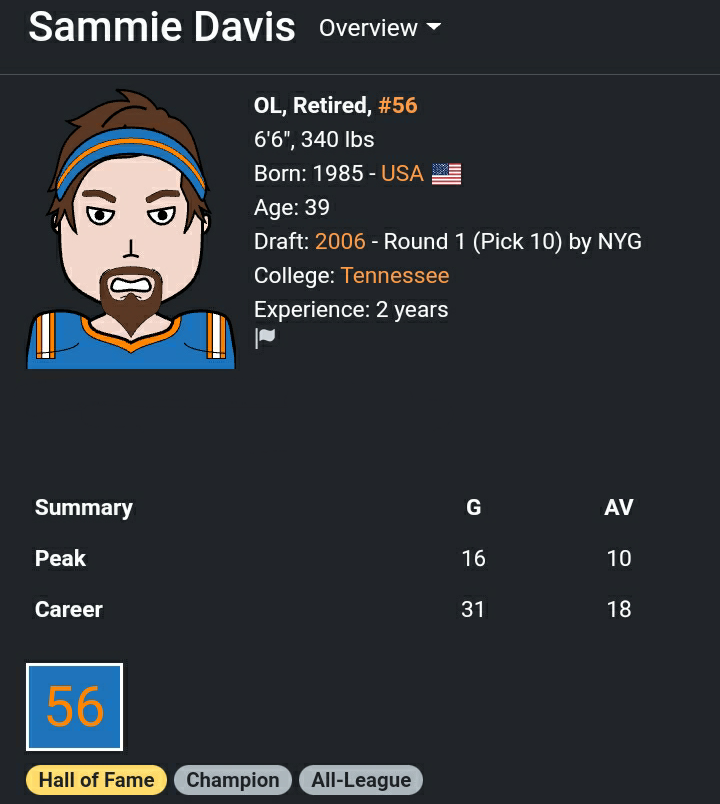Screen dimensions: 720x804
Task: Select the Peak row label
Action: 61,559
